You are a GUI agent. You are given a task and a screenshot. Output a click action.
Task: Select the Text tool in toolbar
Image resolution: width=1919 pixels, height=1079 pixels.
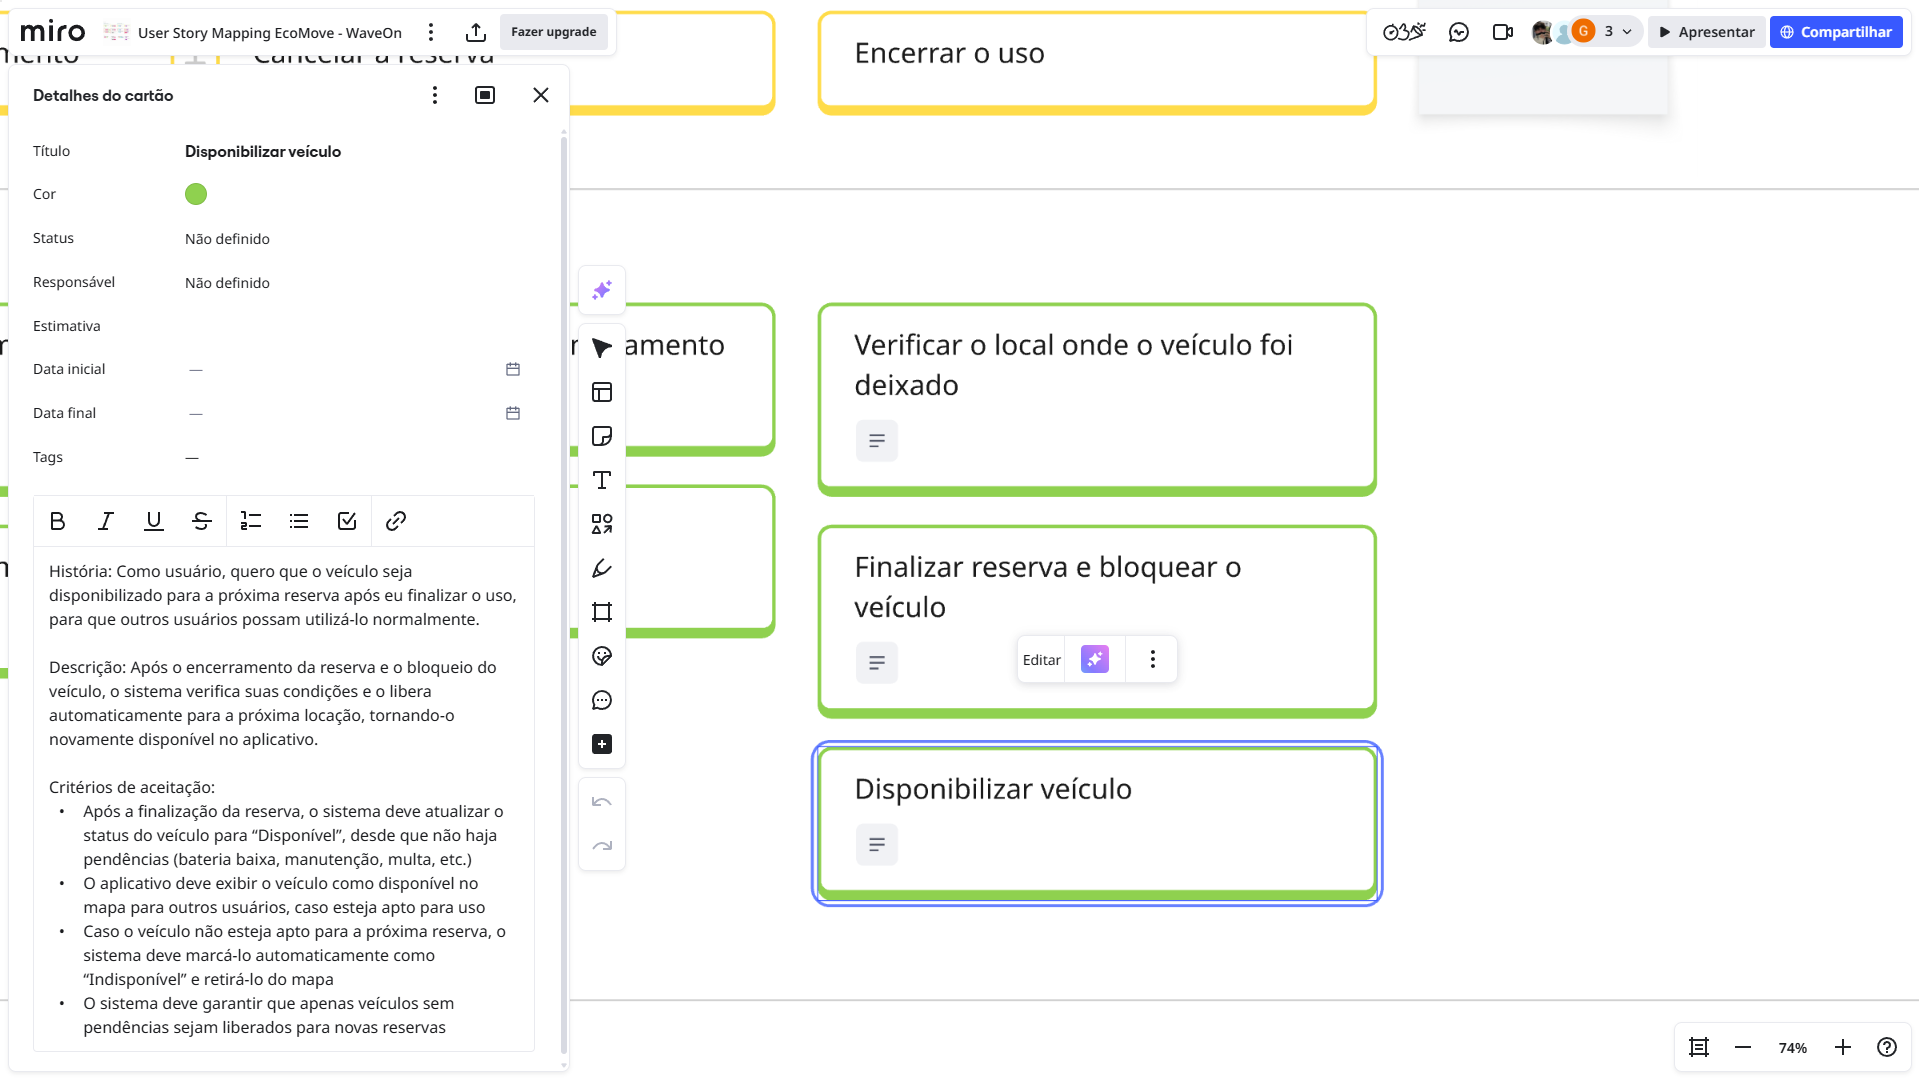601,480
